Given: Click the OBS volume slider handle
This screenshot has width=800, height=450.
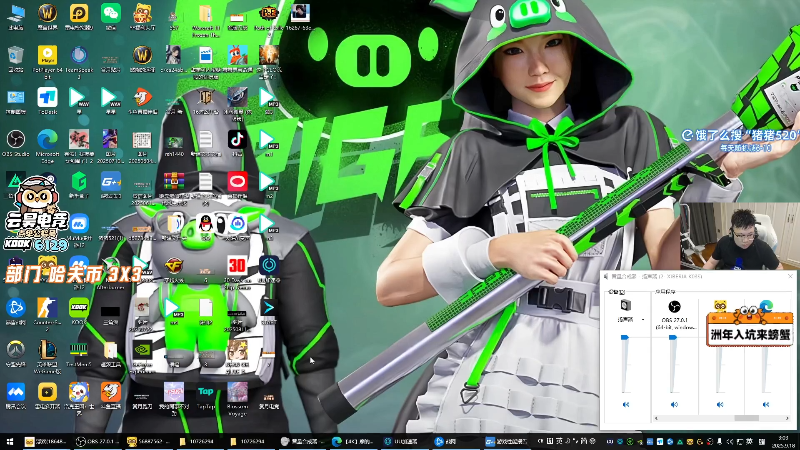Looking at the screenshot, I should pos(673,337).
